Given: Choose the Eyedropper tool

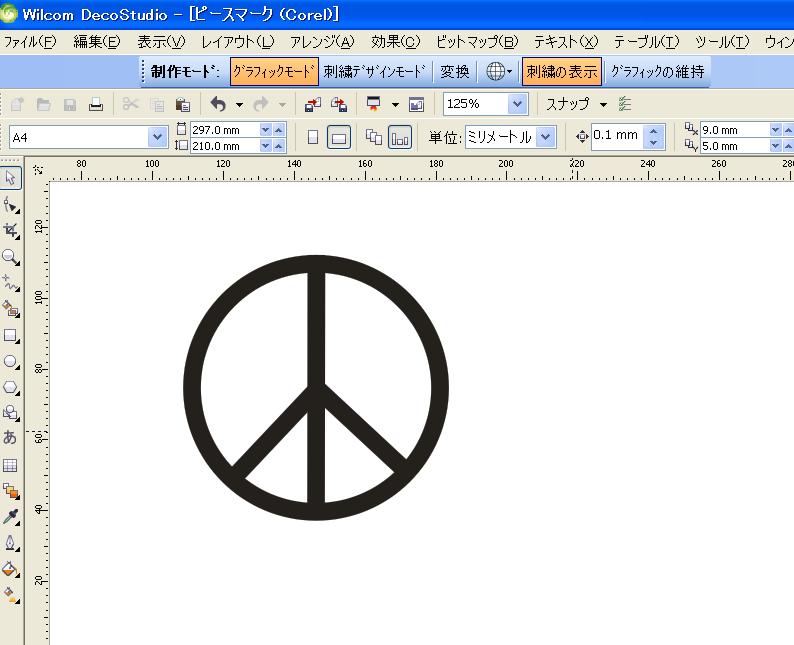Looking at the screenshot, I should point(10,517).
